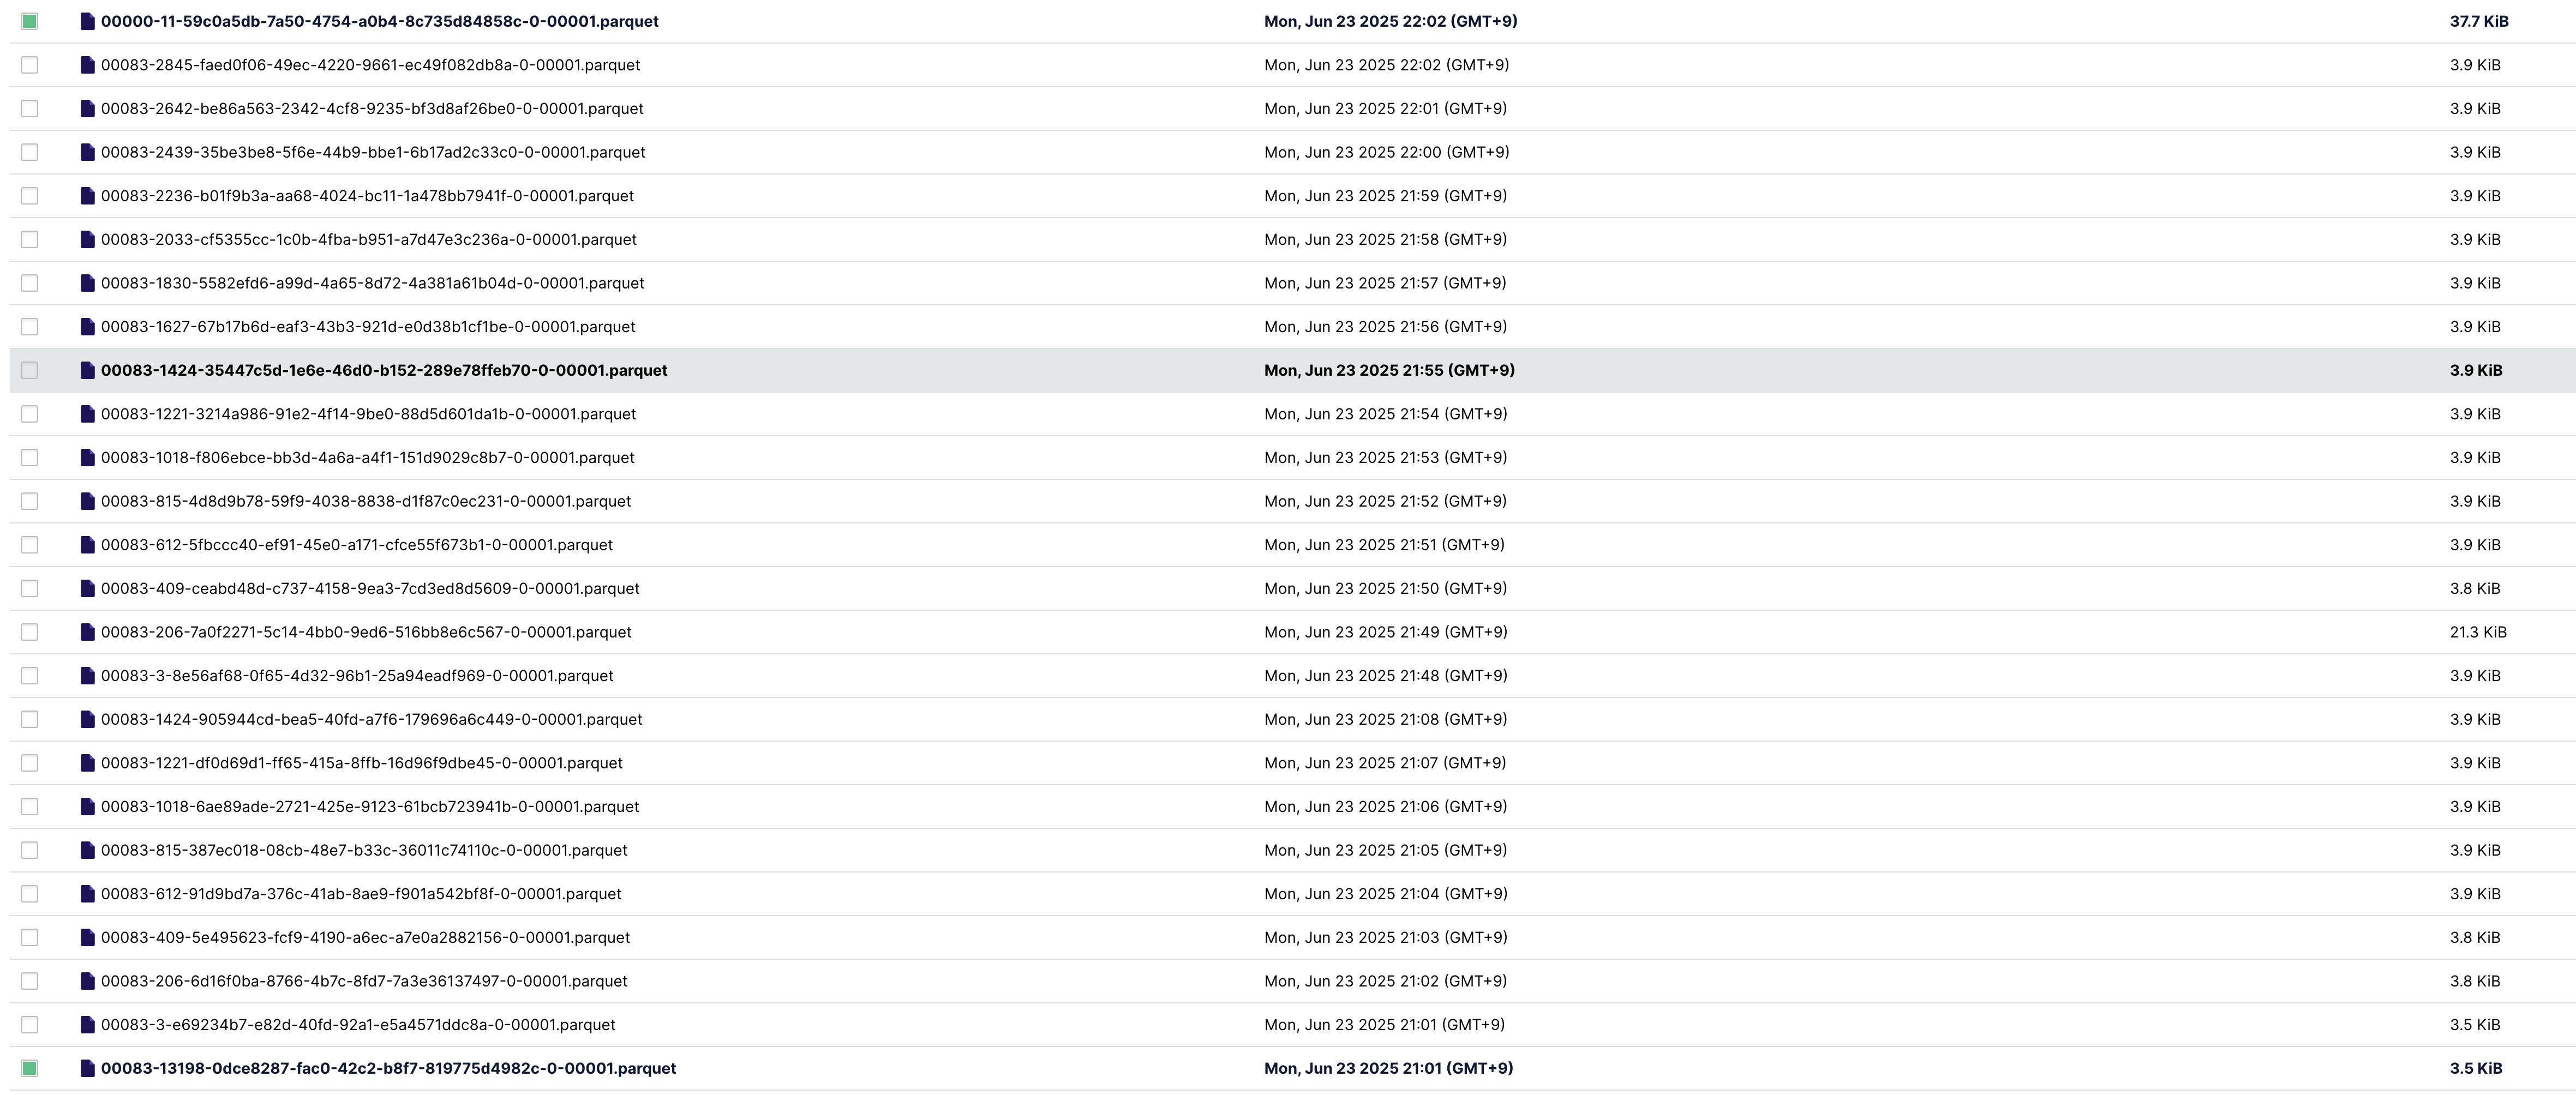Click file icon of 00083-206-7a0f2271 parquet

88,632
